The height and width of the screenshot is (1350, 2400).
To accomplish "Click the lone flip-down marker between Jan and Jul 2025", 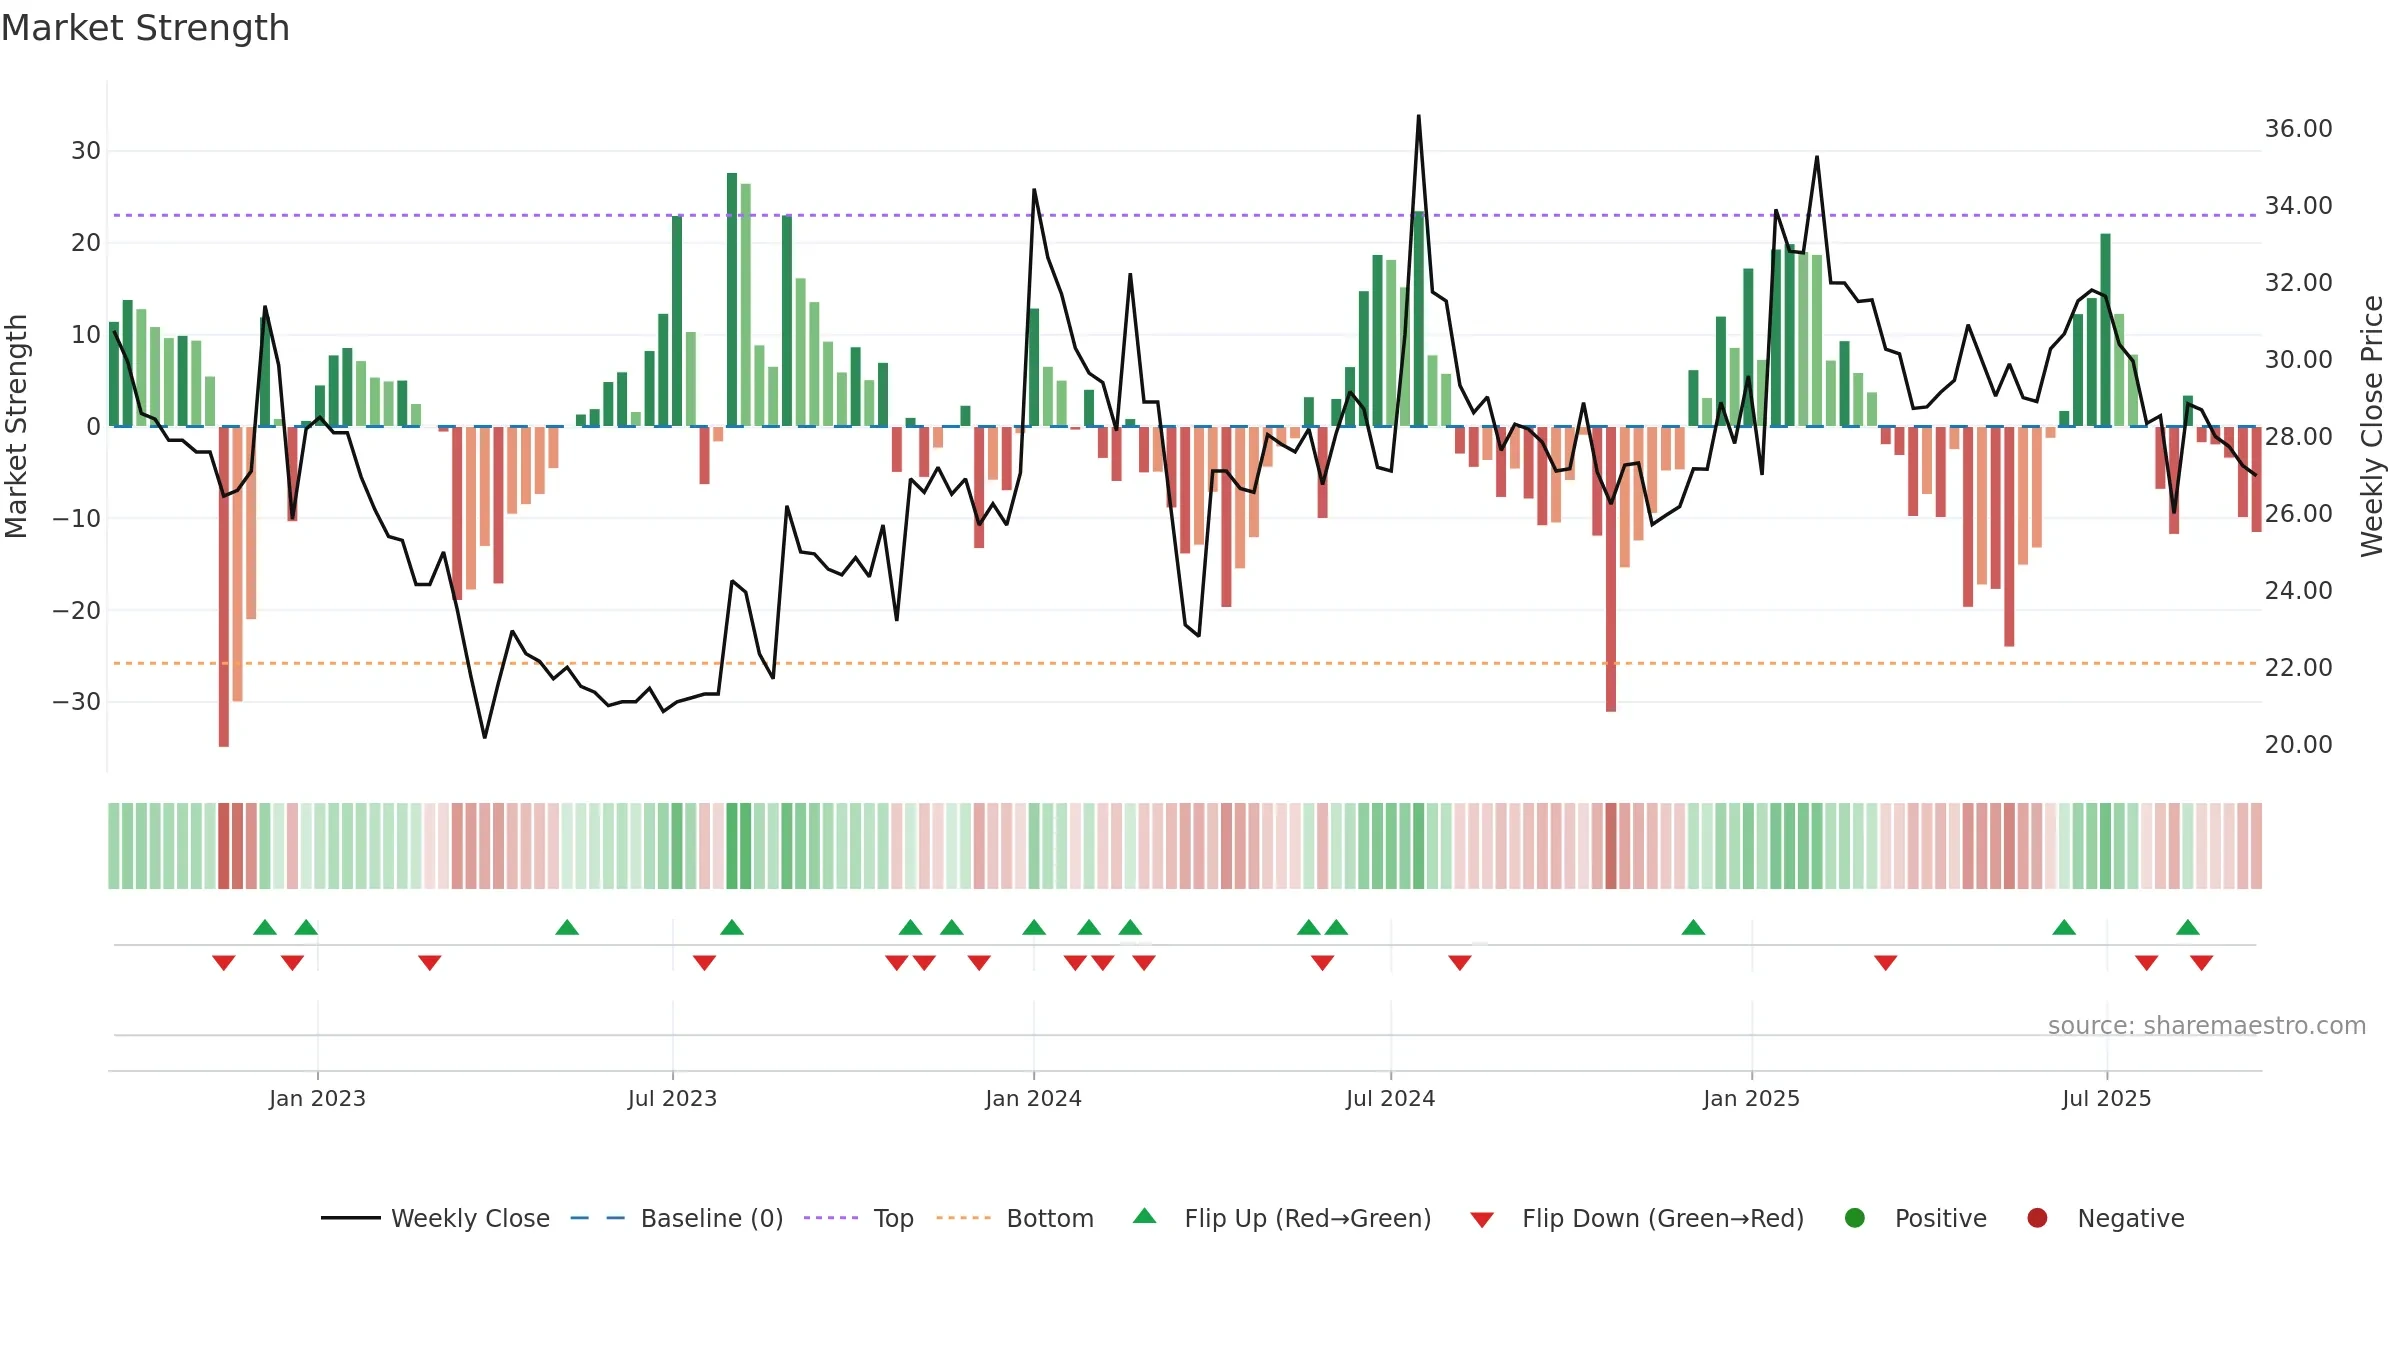I will pos(1886,962).
